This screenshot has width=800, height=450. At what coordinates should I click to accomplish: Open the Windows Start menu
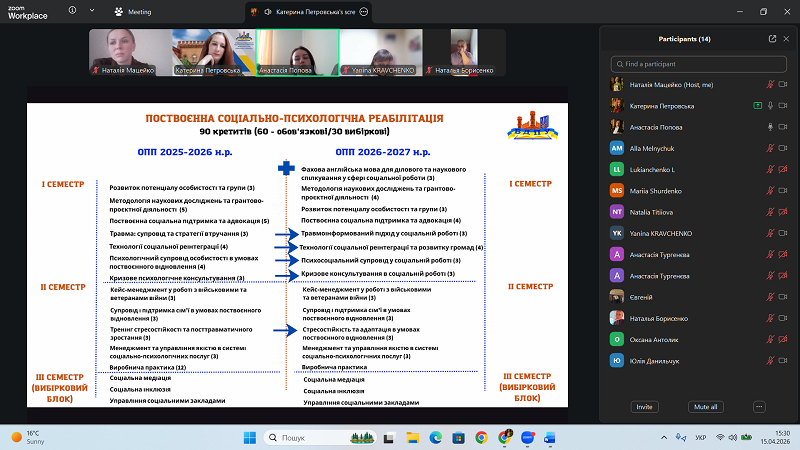point(249,438)
